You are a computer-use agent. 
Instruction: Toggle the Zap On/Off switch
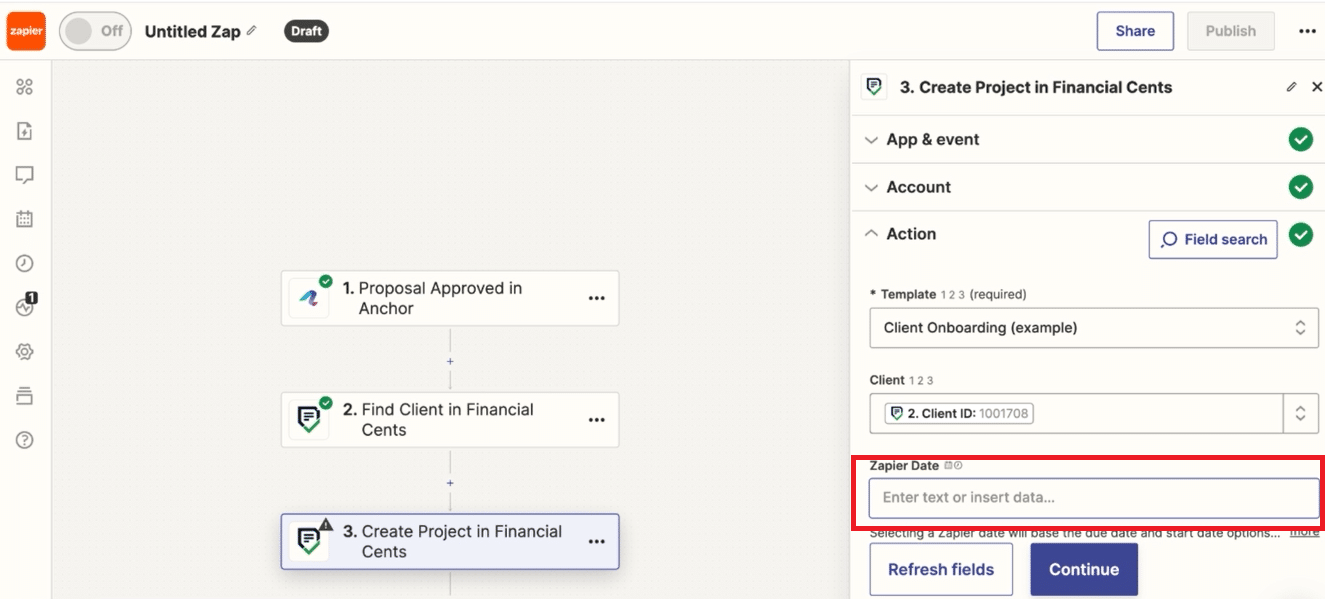[x=95, y=31]
